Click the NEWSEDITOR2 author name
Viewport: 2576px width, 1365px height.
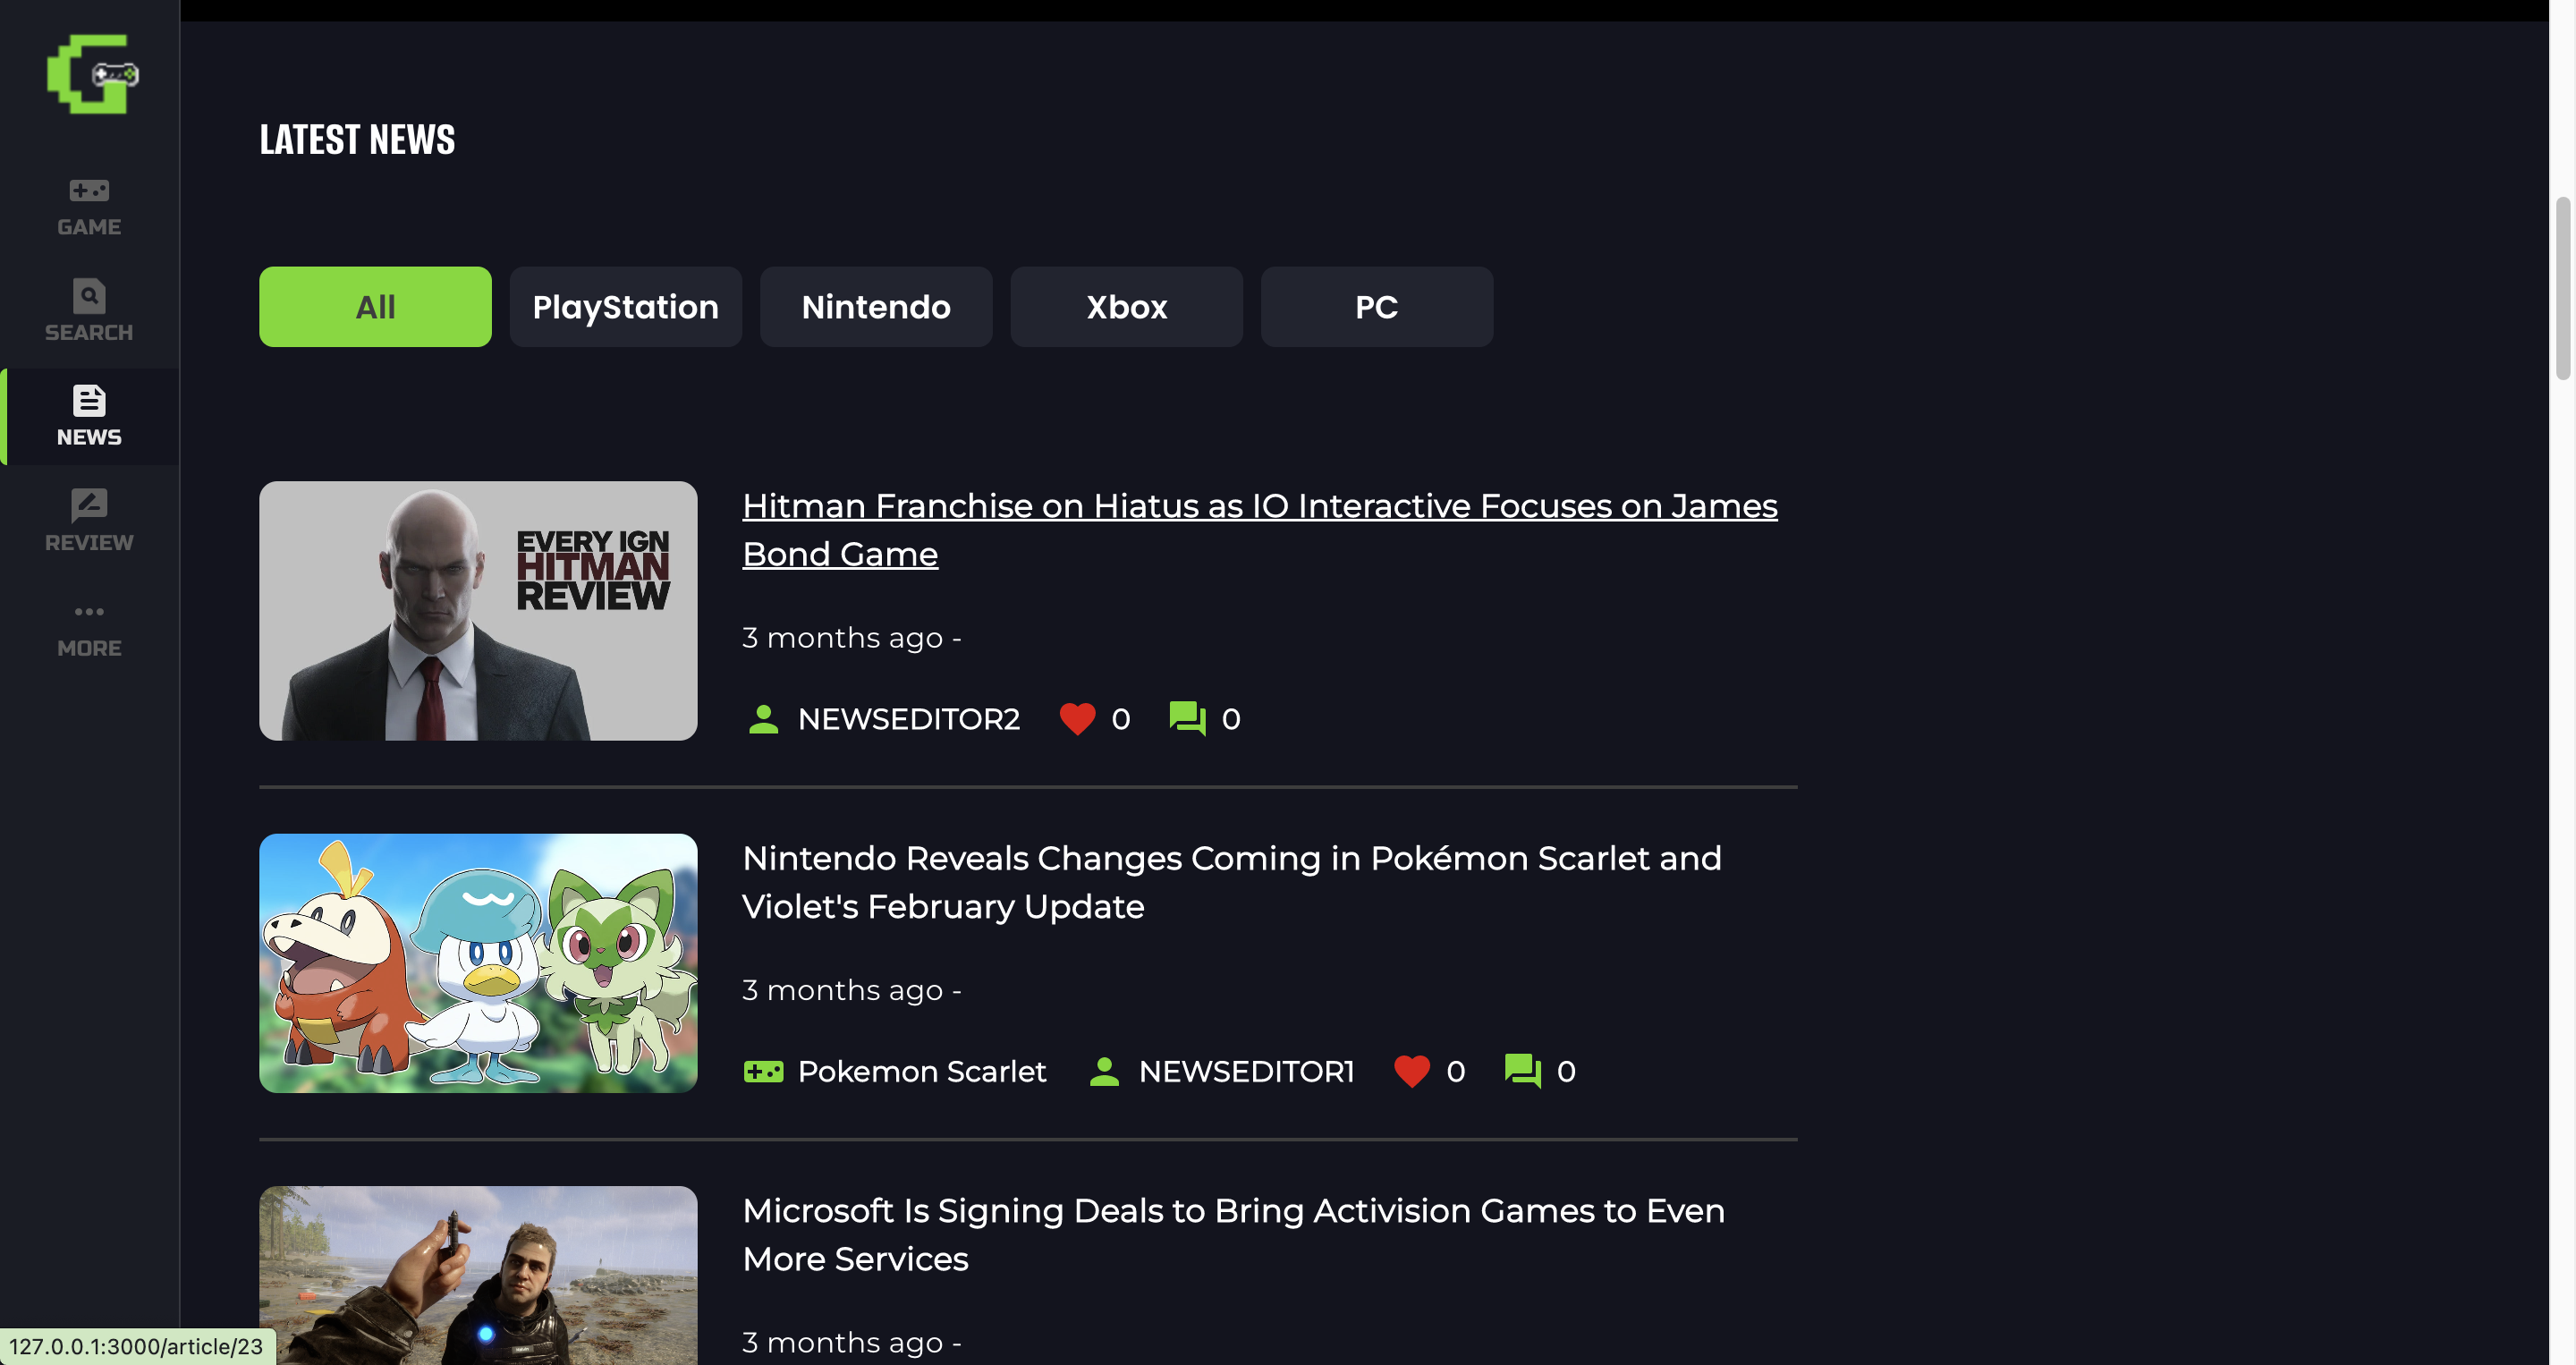click(x=909, y=719)
